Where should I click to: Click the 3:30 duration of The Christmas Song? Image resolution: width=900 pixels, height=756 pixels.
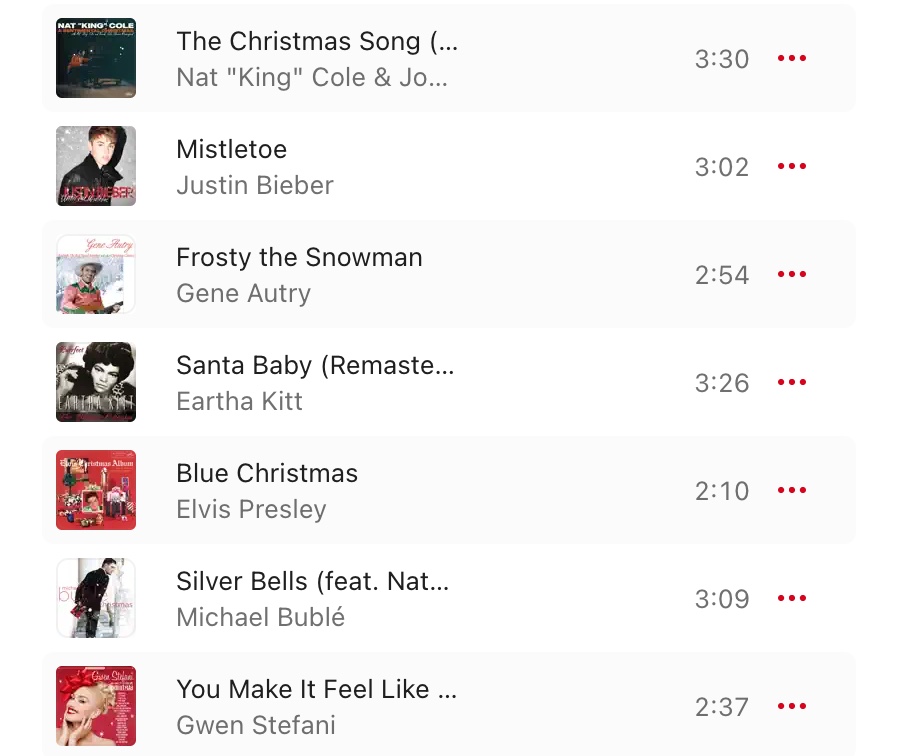click(721, 59)
